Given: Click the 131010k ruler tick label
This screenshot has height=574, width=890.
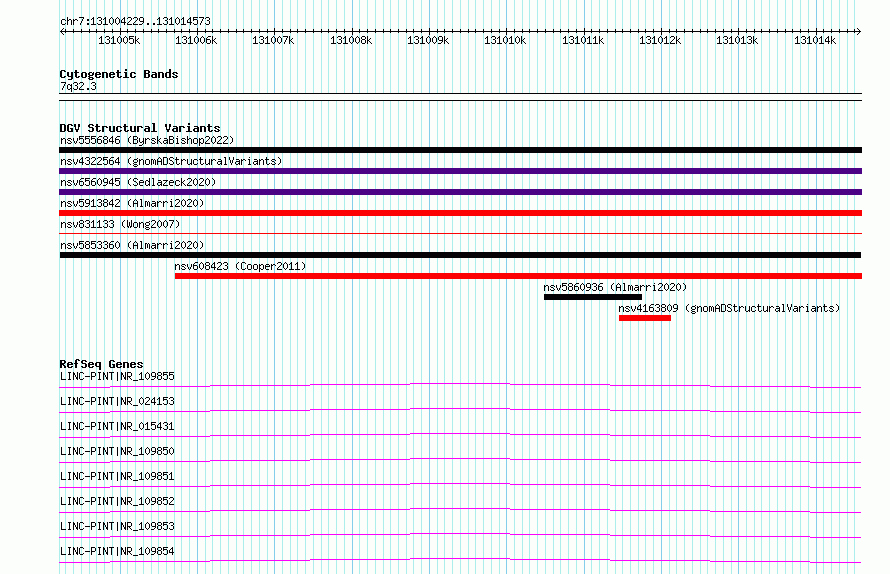Looking at the screenshot, I should coord(506,40).
